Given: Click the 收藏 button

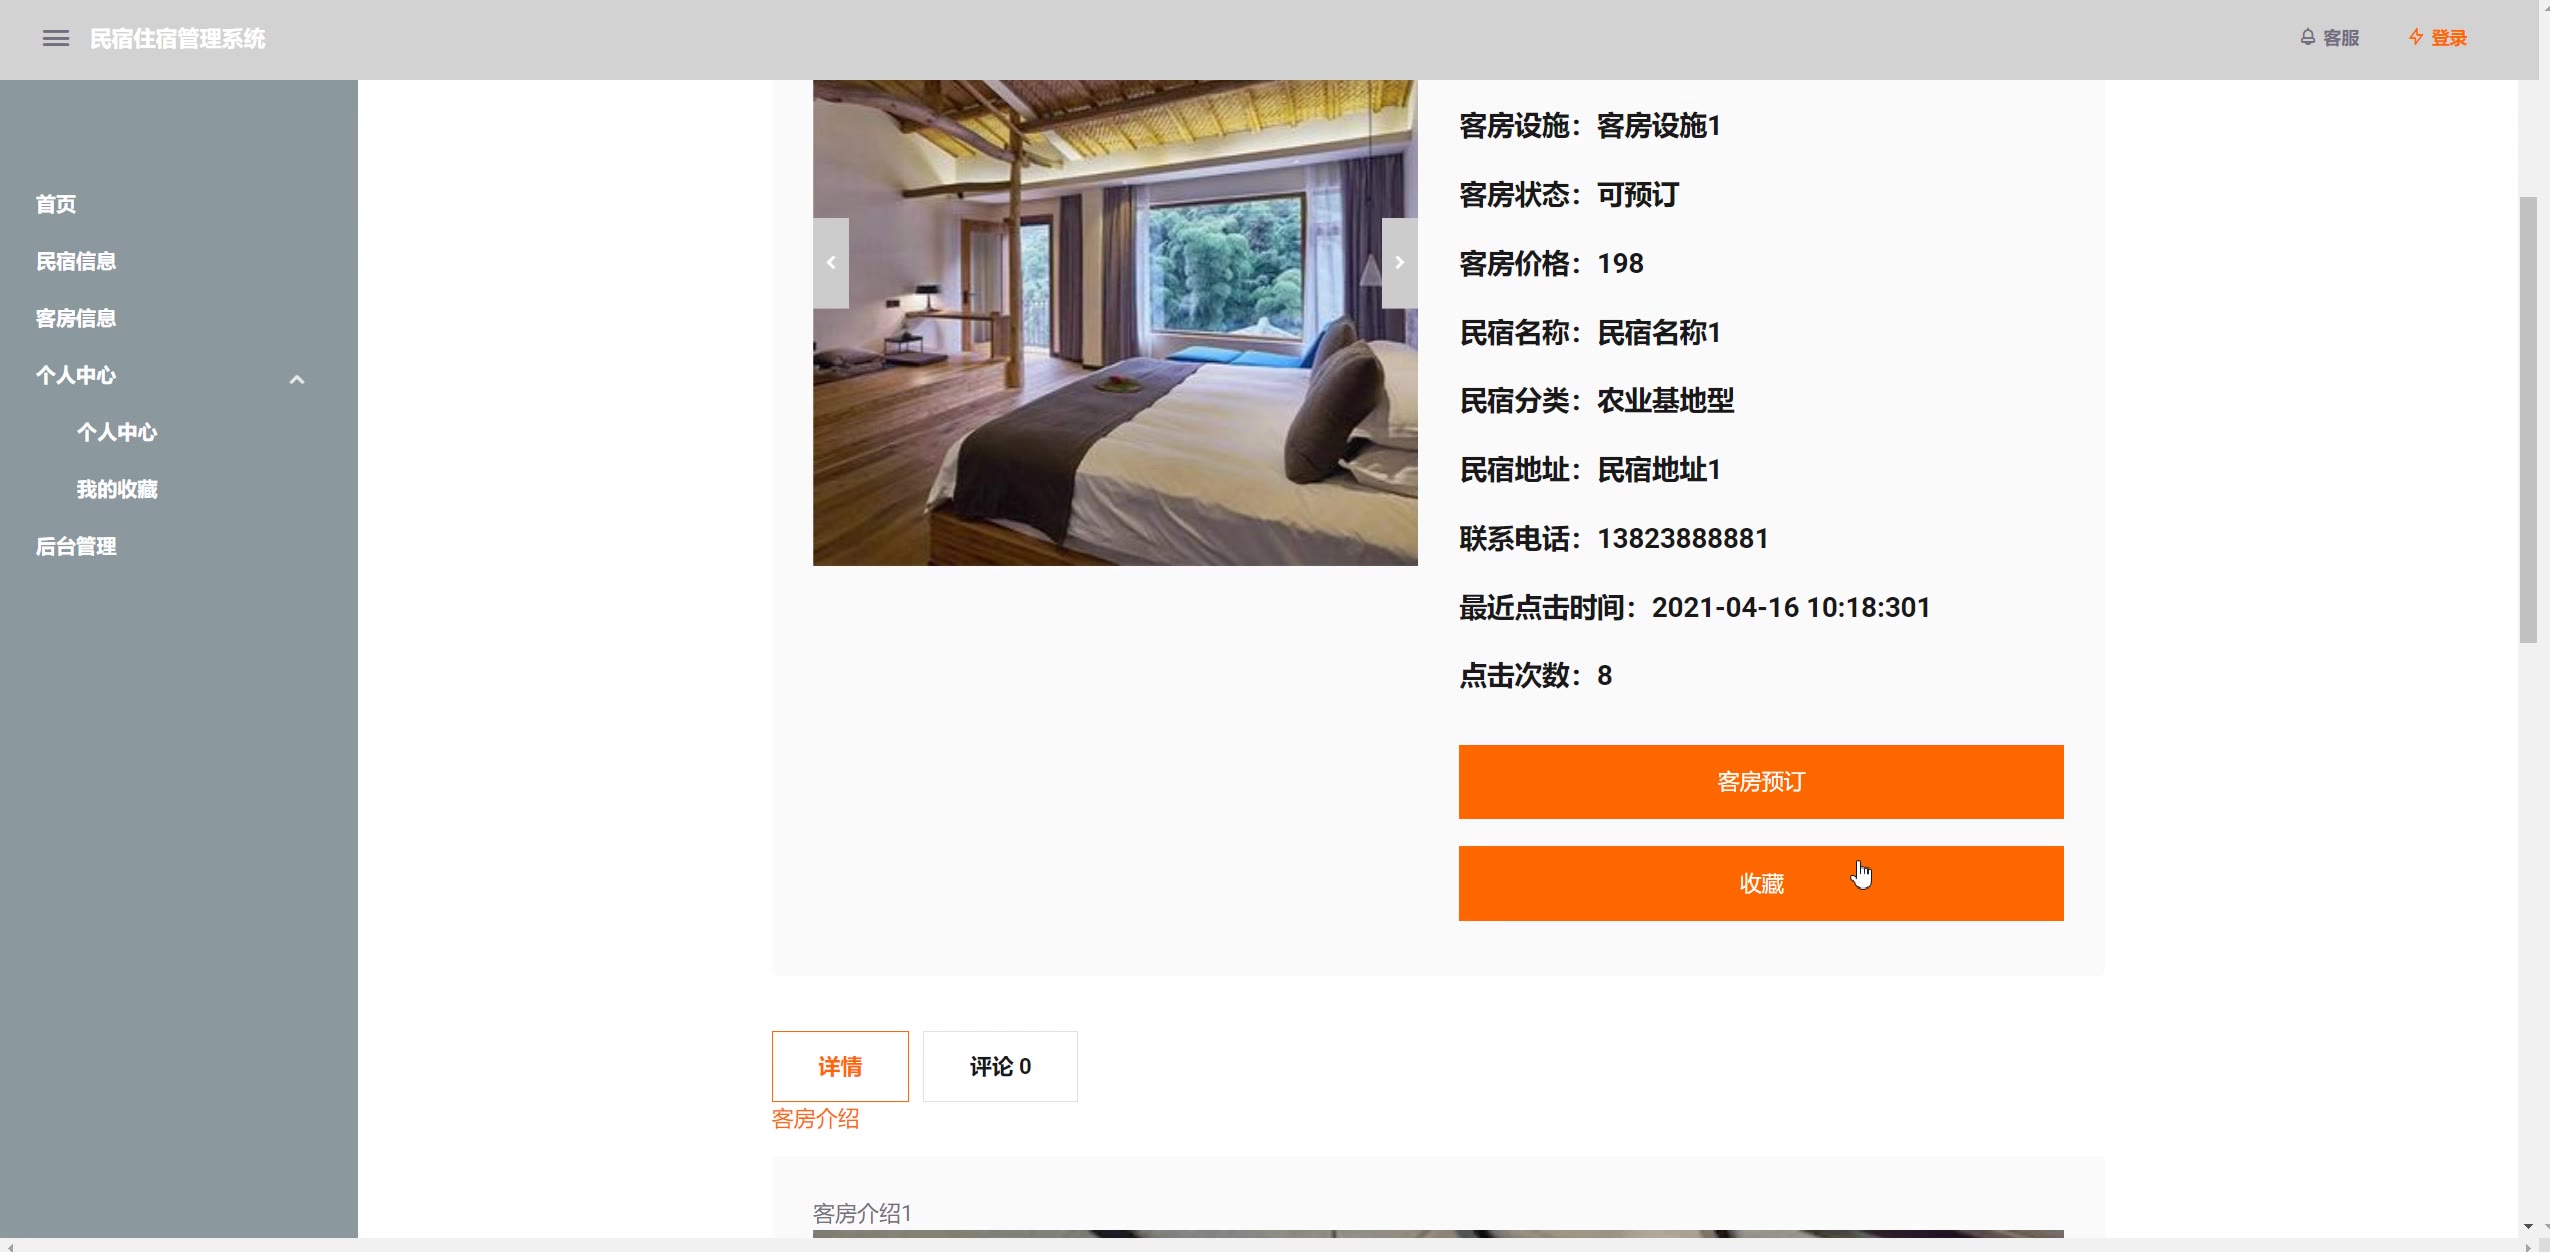Looking at the screenshot, I should pos(1761,884).
